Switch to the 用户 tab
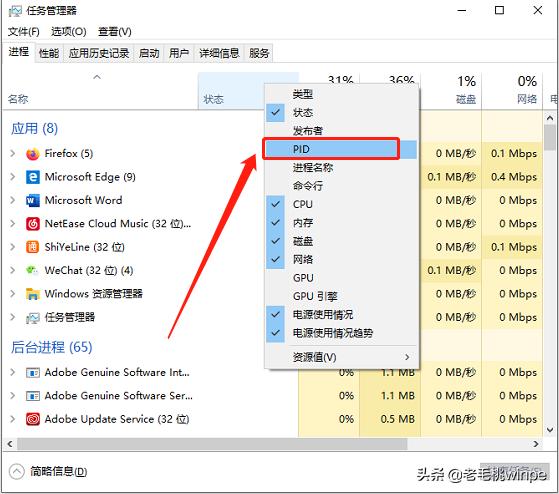Image resolution: width=559 pixels, height=494 pixels. click(179, 53)
